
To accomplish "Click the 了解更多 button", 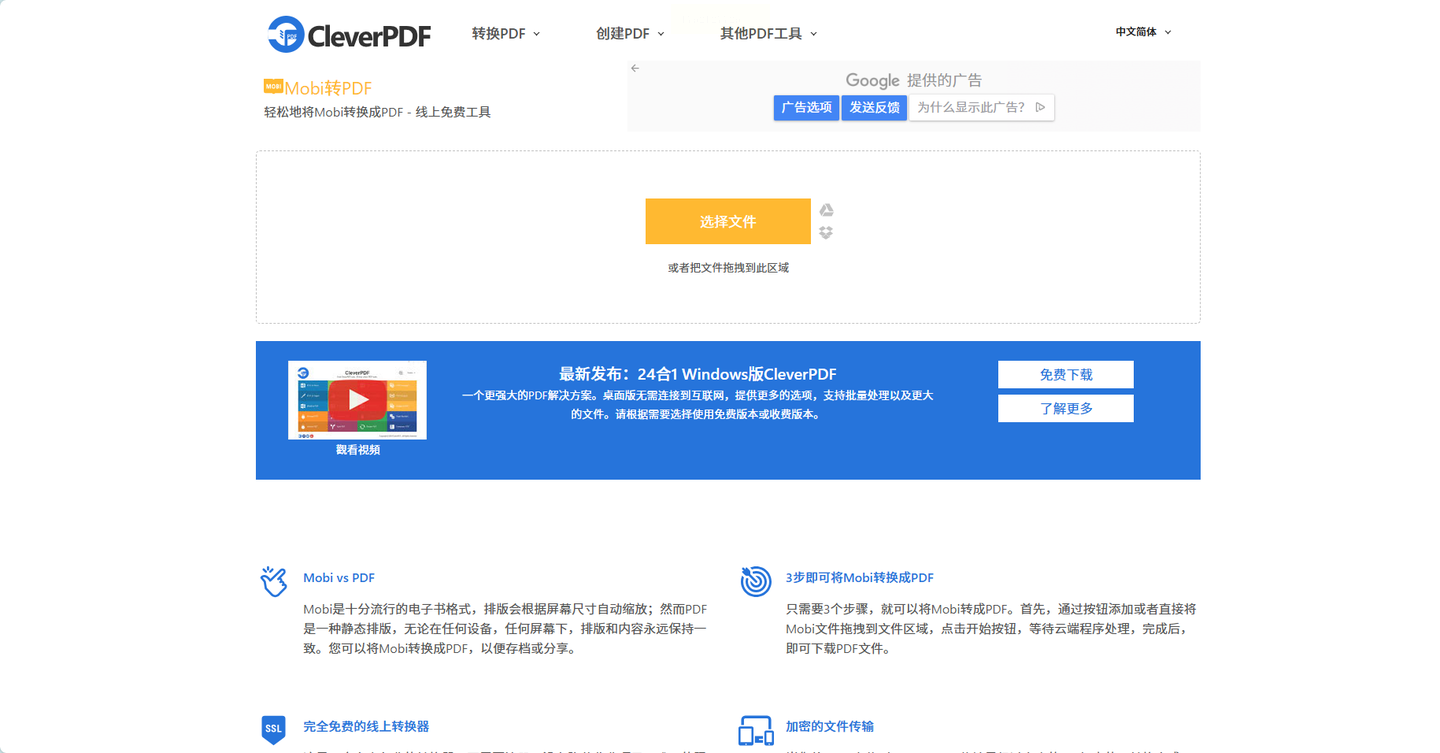I will pyautogui.click(x=1066, y=408).
